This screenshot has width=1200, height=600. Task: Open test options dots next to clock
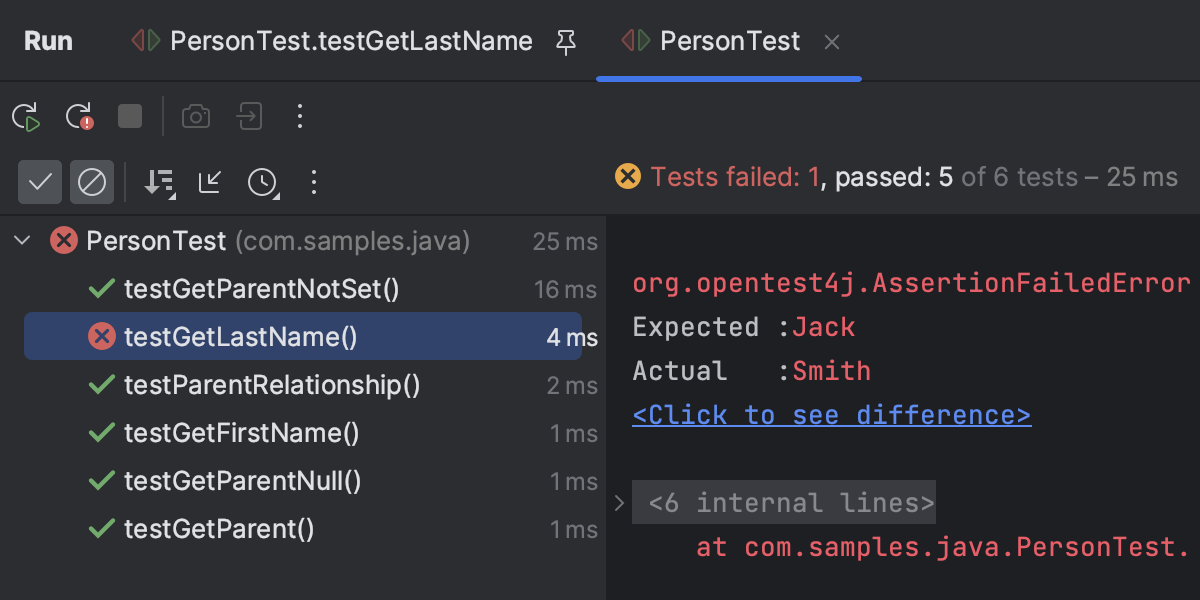(314, 182)
